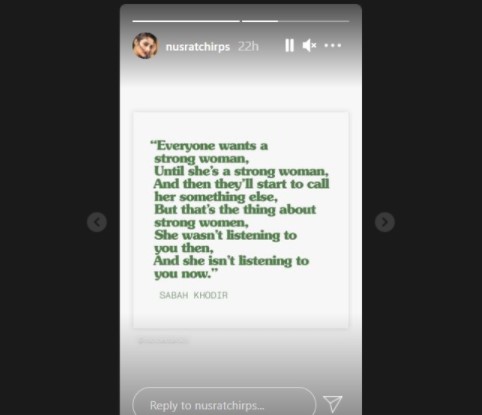The width and height of the screenshot is (482, 415).
Task: Click the paper plane share icon
Action: [333, 403]
